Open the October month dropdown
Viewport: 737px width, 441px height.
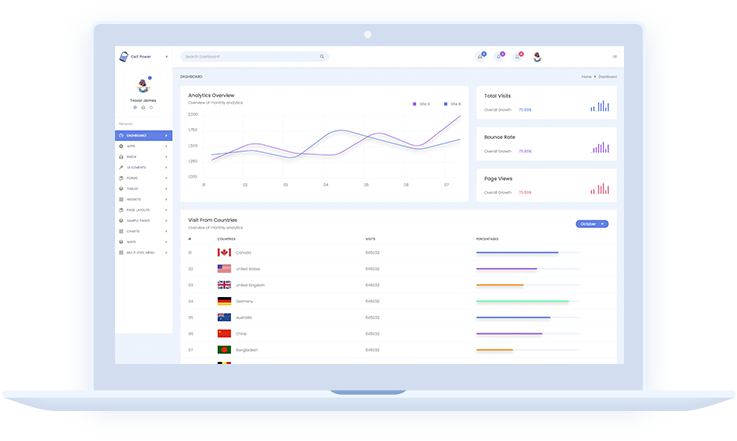(592, 224)
